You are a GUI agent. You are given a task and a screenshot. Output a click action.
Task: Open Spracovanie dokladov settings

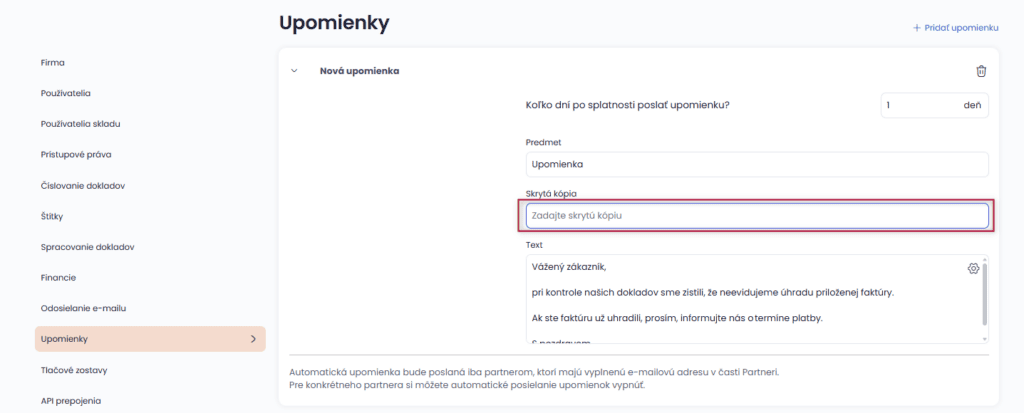tap(88, 247)
